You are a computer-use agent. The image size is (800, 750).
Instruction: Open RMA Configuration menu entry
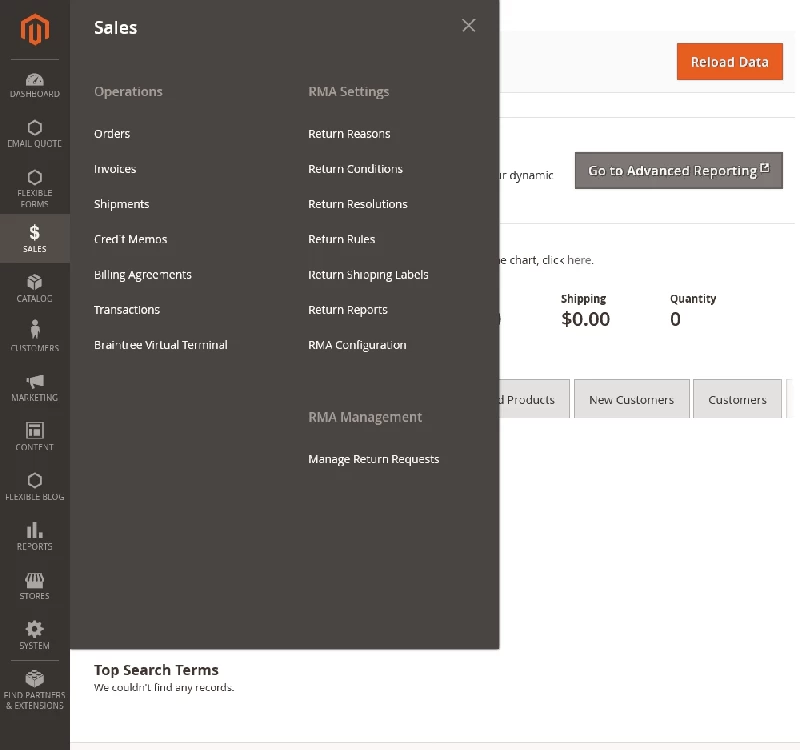pyautogui.click(x=357, y=345)
